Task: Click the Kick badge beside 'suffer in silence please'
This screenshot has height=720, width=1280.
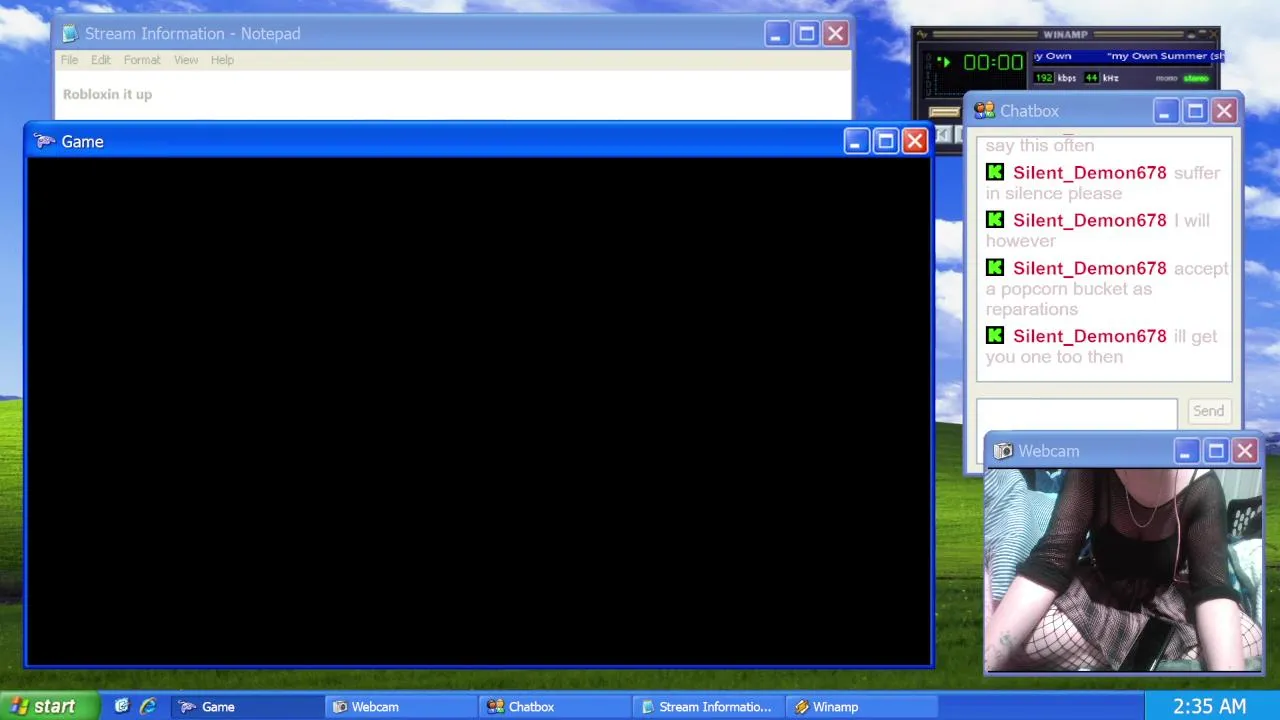Action: (x=995, y=172)
